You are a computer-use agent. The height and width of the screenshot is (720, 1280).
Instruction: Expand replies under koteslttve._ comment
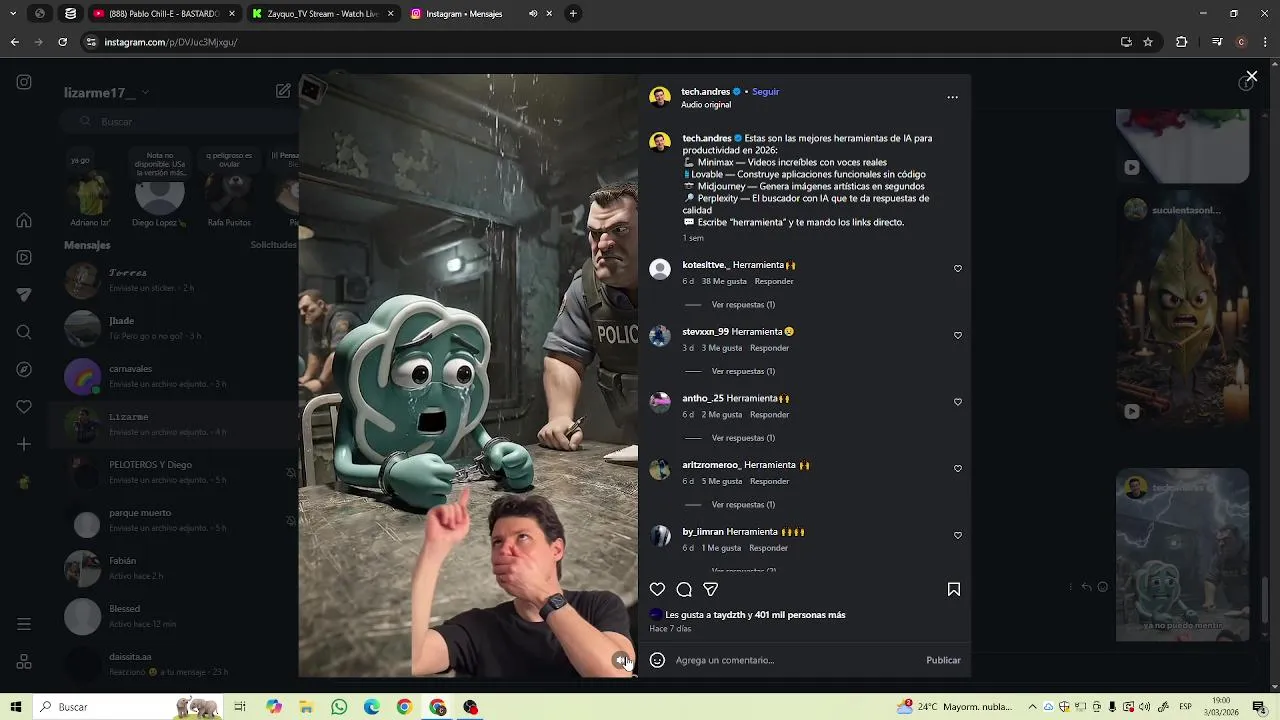pos(743,305)
